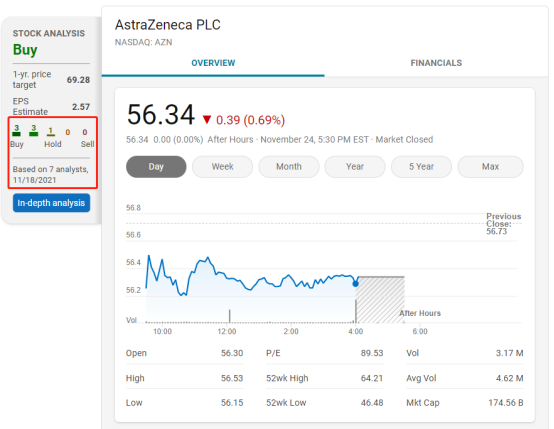
Task: Click the green Buy stock analysis rating
Action: (x=25, y=50)
